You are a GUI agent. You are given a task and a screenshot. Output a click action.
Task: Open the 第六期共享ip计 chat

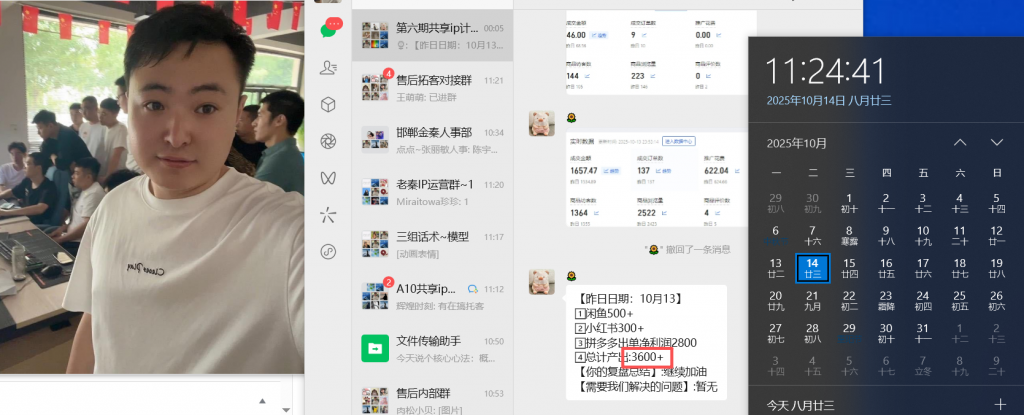(432, 36)
